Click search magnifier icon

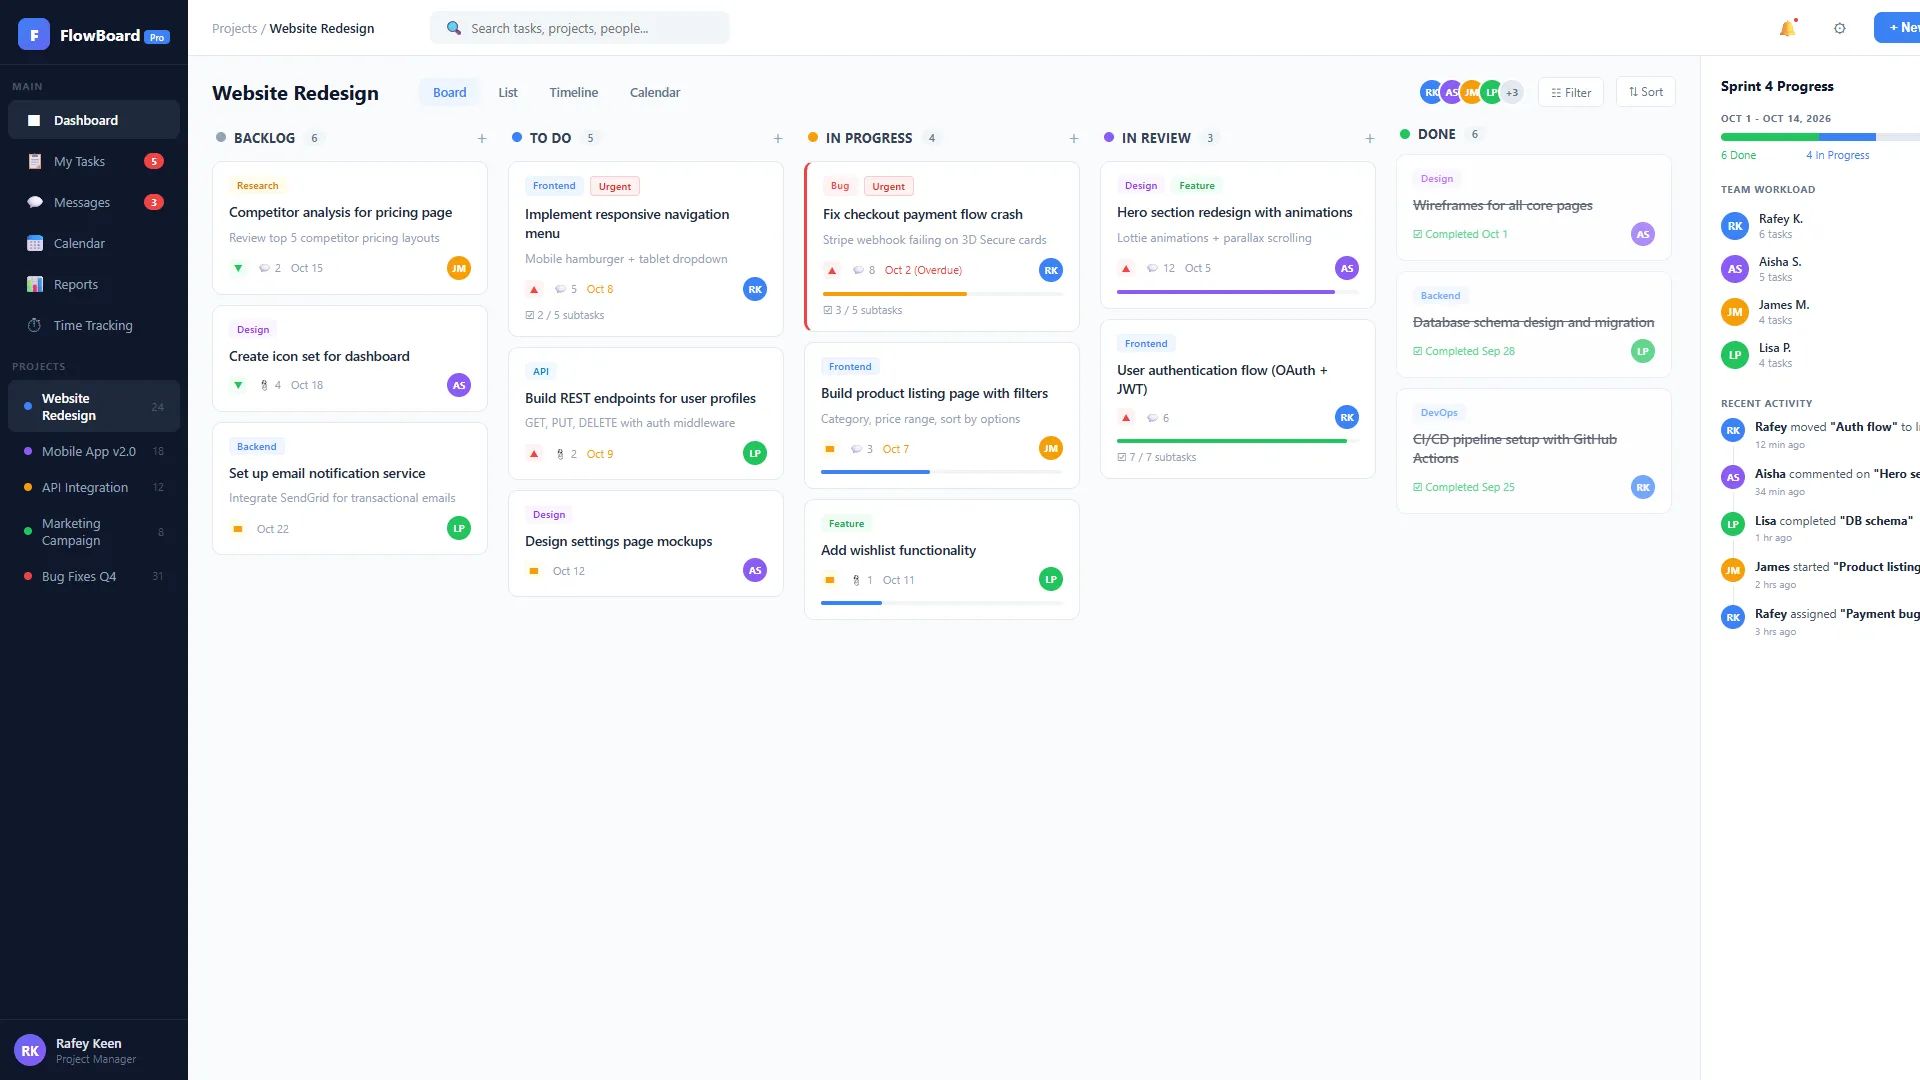click(454, 28)
